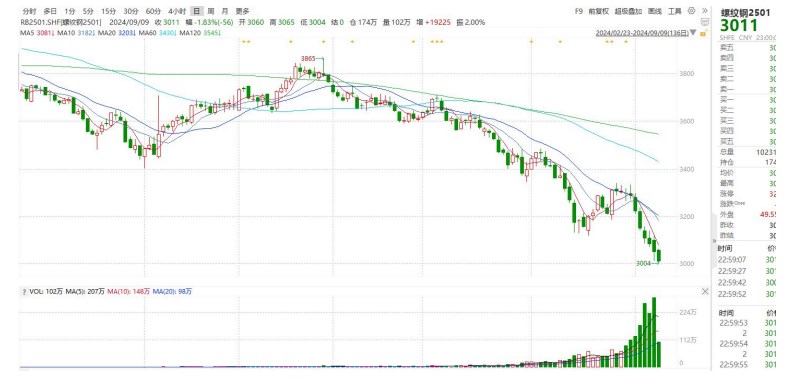Expand more tools double-chevron icon
Image resolution: width=791 pixels, height=382 pixels.
[x=704, y=11]
